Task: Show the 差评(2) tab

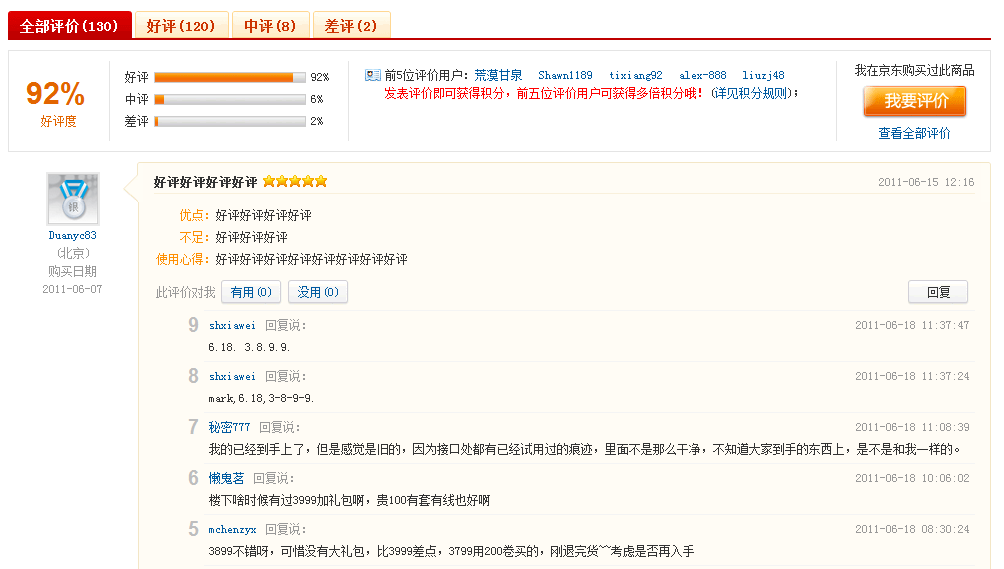Action: [x=351, y=26]
